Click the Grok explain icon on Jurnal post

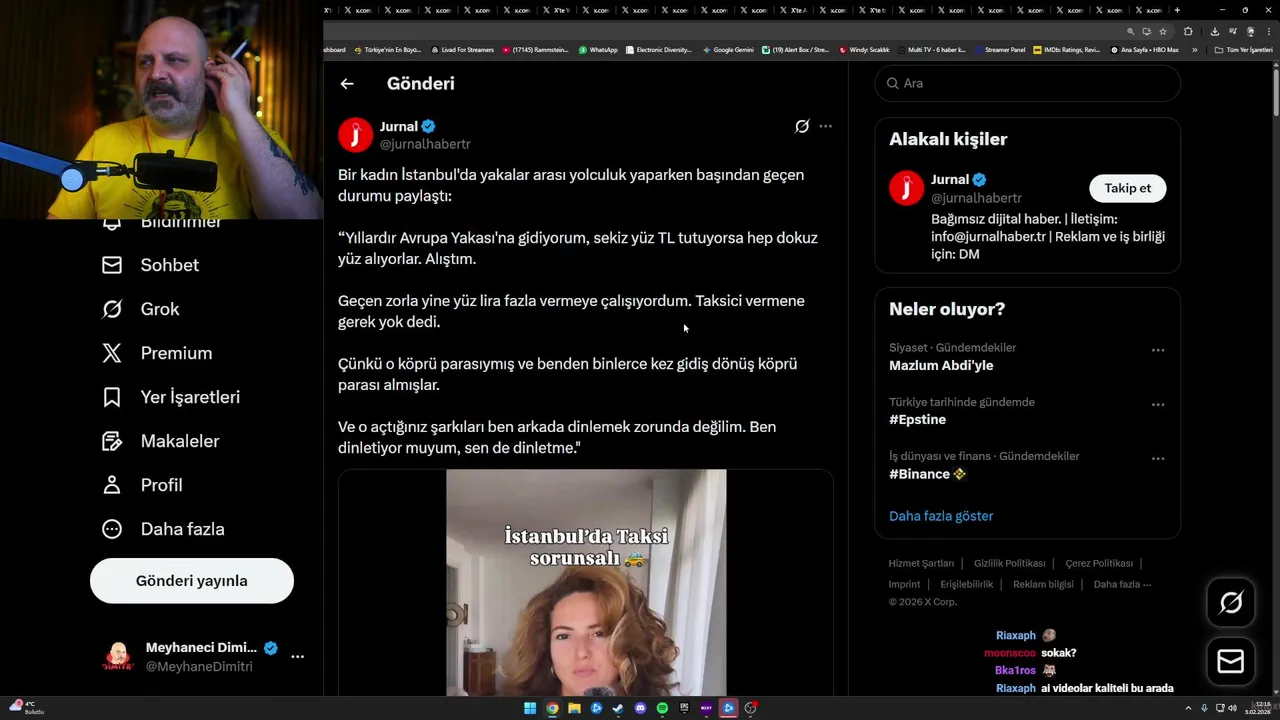[x=802, y=126]
